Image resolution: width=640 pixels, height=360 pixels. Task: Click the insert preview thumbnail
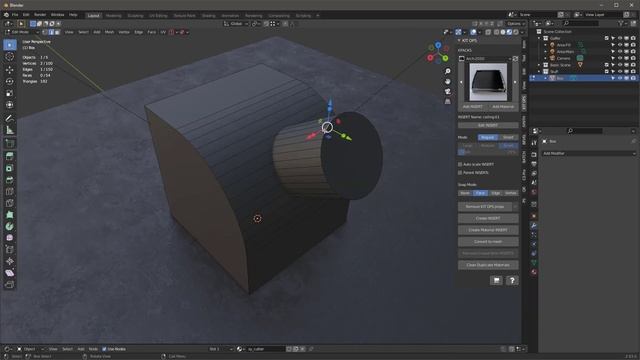[488, 82]
